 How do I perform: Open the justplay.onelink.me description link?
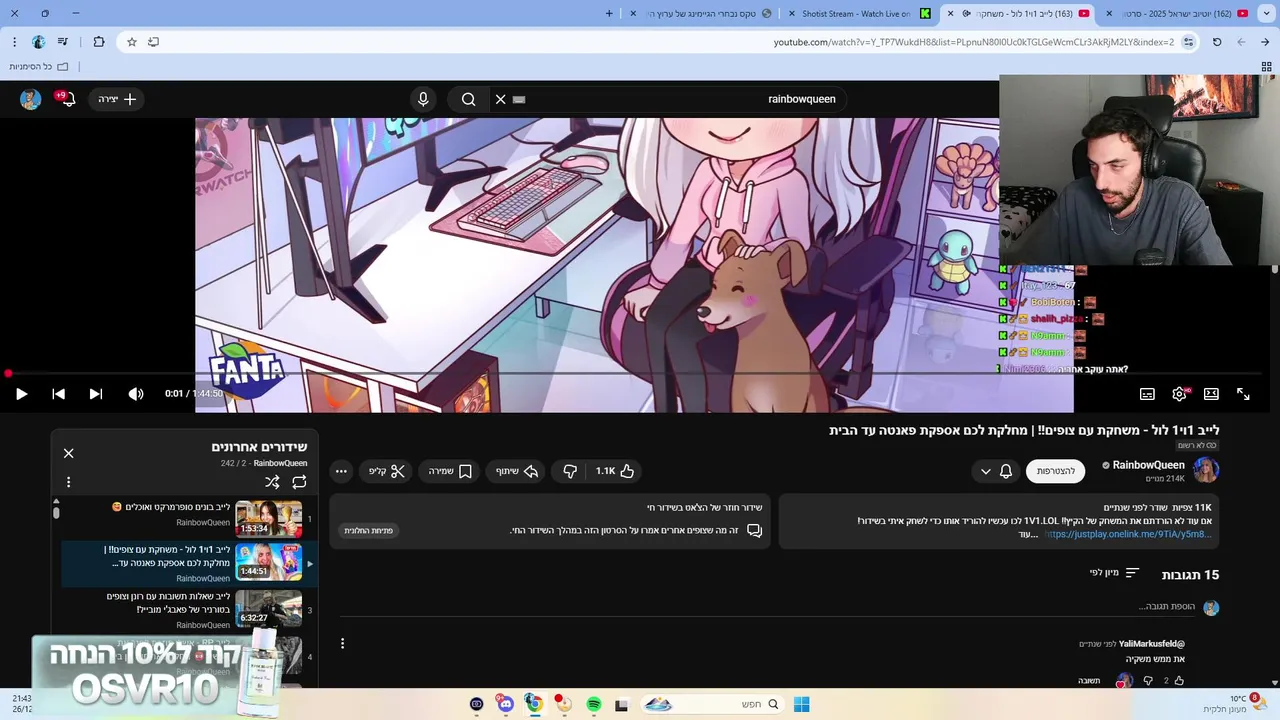coord(1129,534)
